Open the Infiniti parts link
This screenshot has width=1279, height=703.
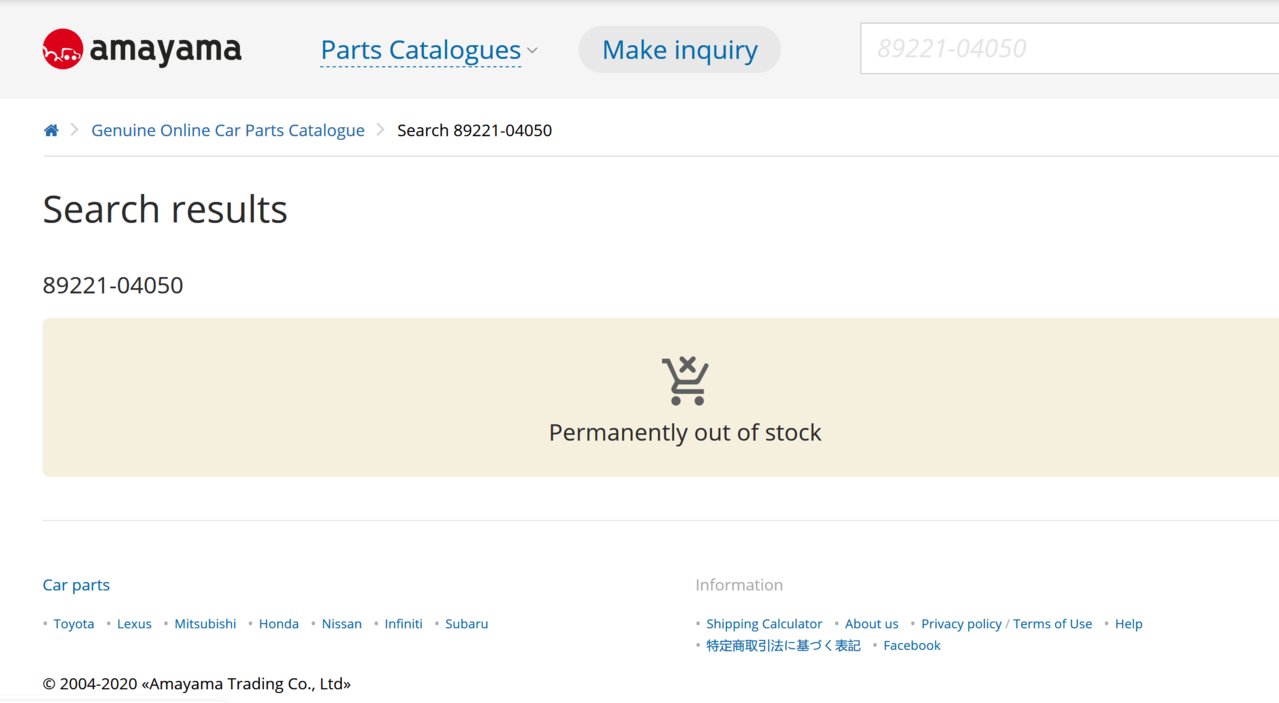pos(404,624)
